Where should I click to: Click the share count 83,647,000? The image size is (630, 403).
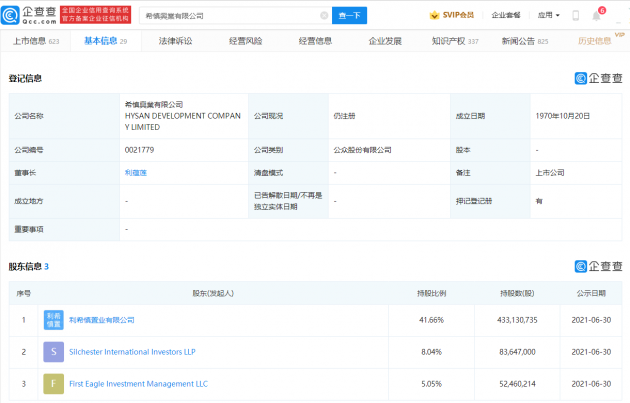click(x=517, y=352)
